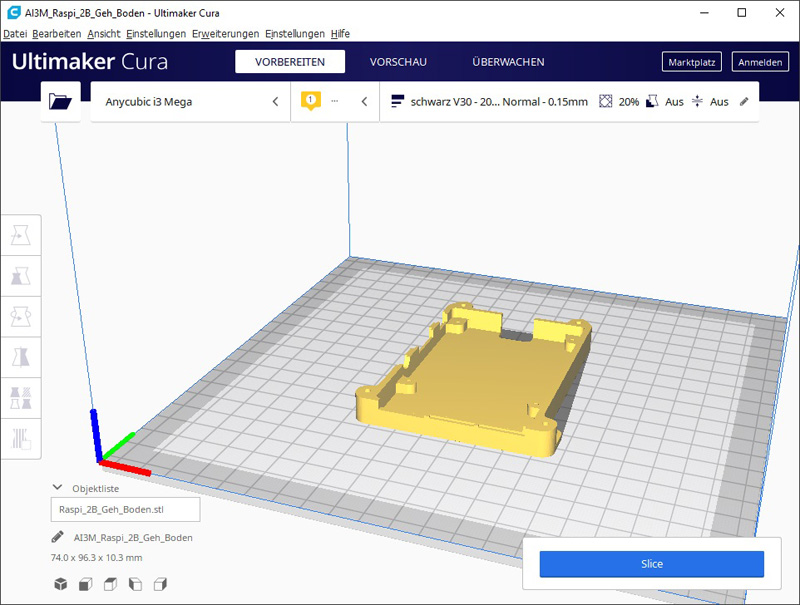Open second Einstellungen menu next to Hilfe
This screenshot has width=800, height=605.
click(x=294, y=34)
